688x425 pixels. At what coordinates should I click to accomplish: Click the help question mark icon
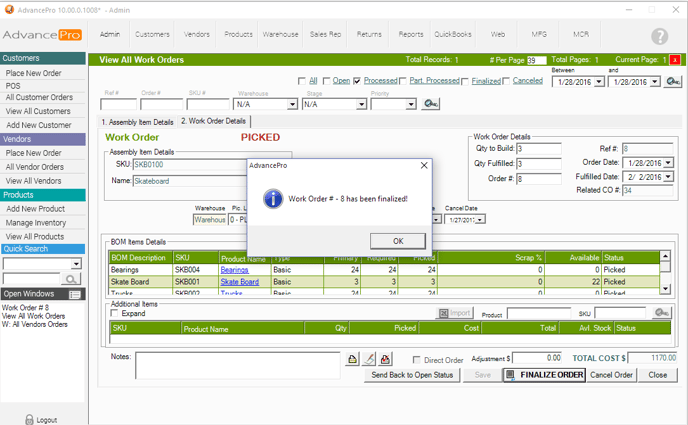(659, 36)
